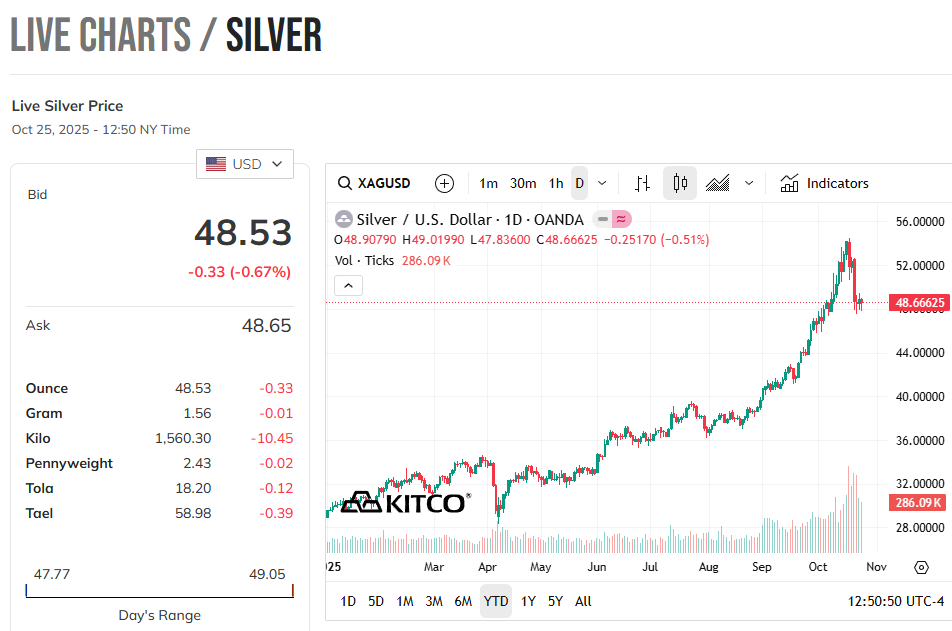The image size is (952, 631).
Task: Select the 1h interval button
Action: tap(556, 184)
